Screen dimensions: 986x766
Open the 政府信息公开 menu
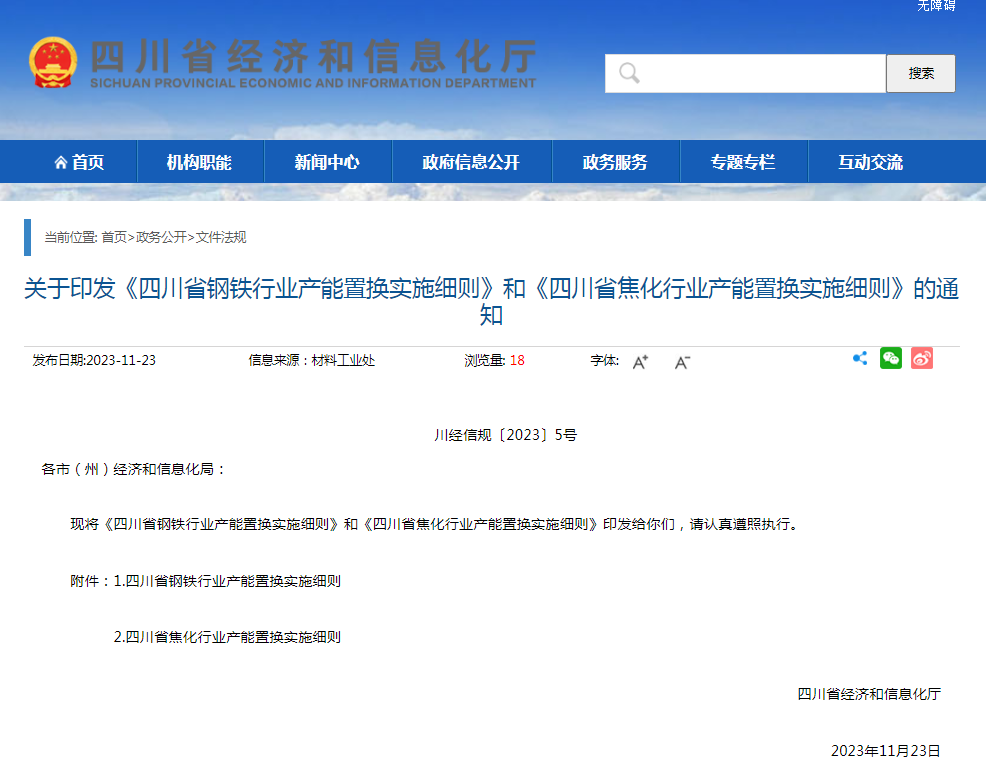pyautogui.click(x=472, y=162)
